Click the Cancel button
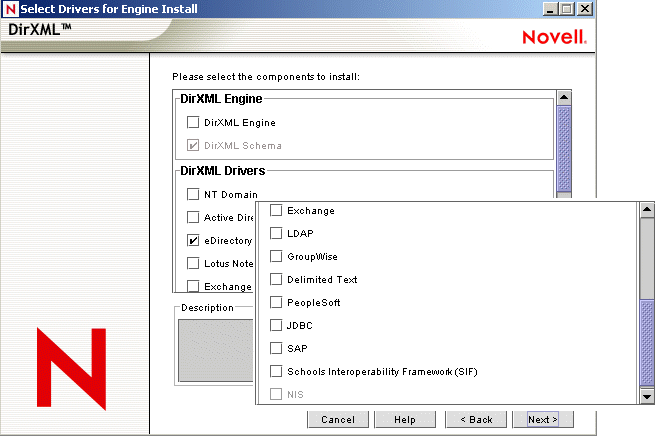The width and height of the screenshot is (655, 439). (x=338, y=419)
